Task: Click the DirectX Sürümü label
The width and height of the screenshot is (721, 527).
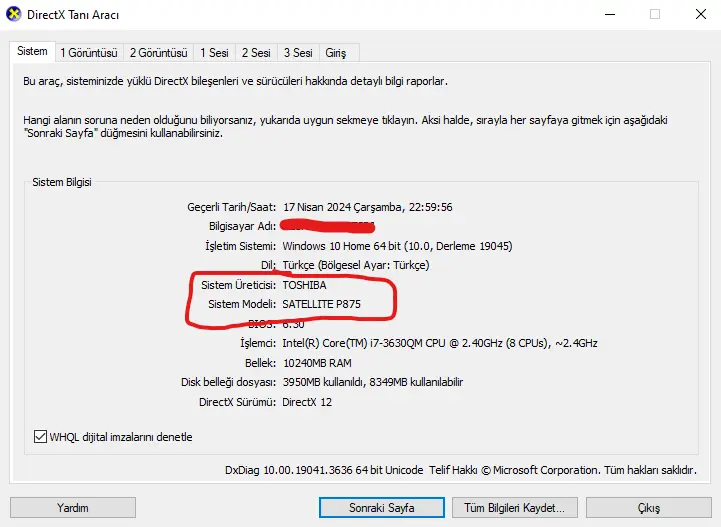Action: tap(237, 402)
